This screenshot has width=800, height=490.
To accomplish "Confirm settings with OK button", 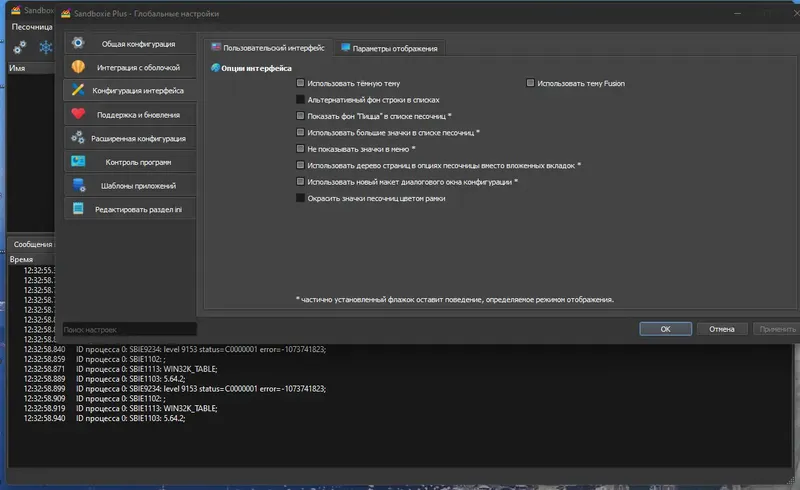I will click(665, 329).
